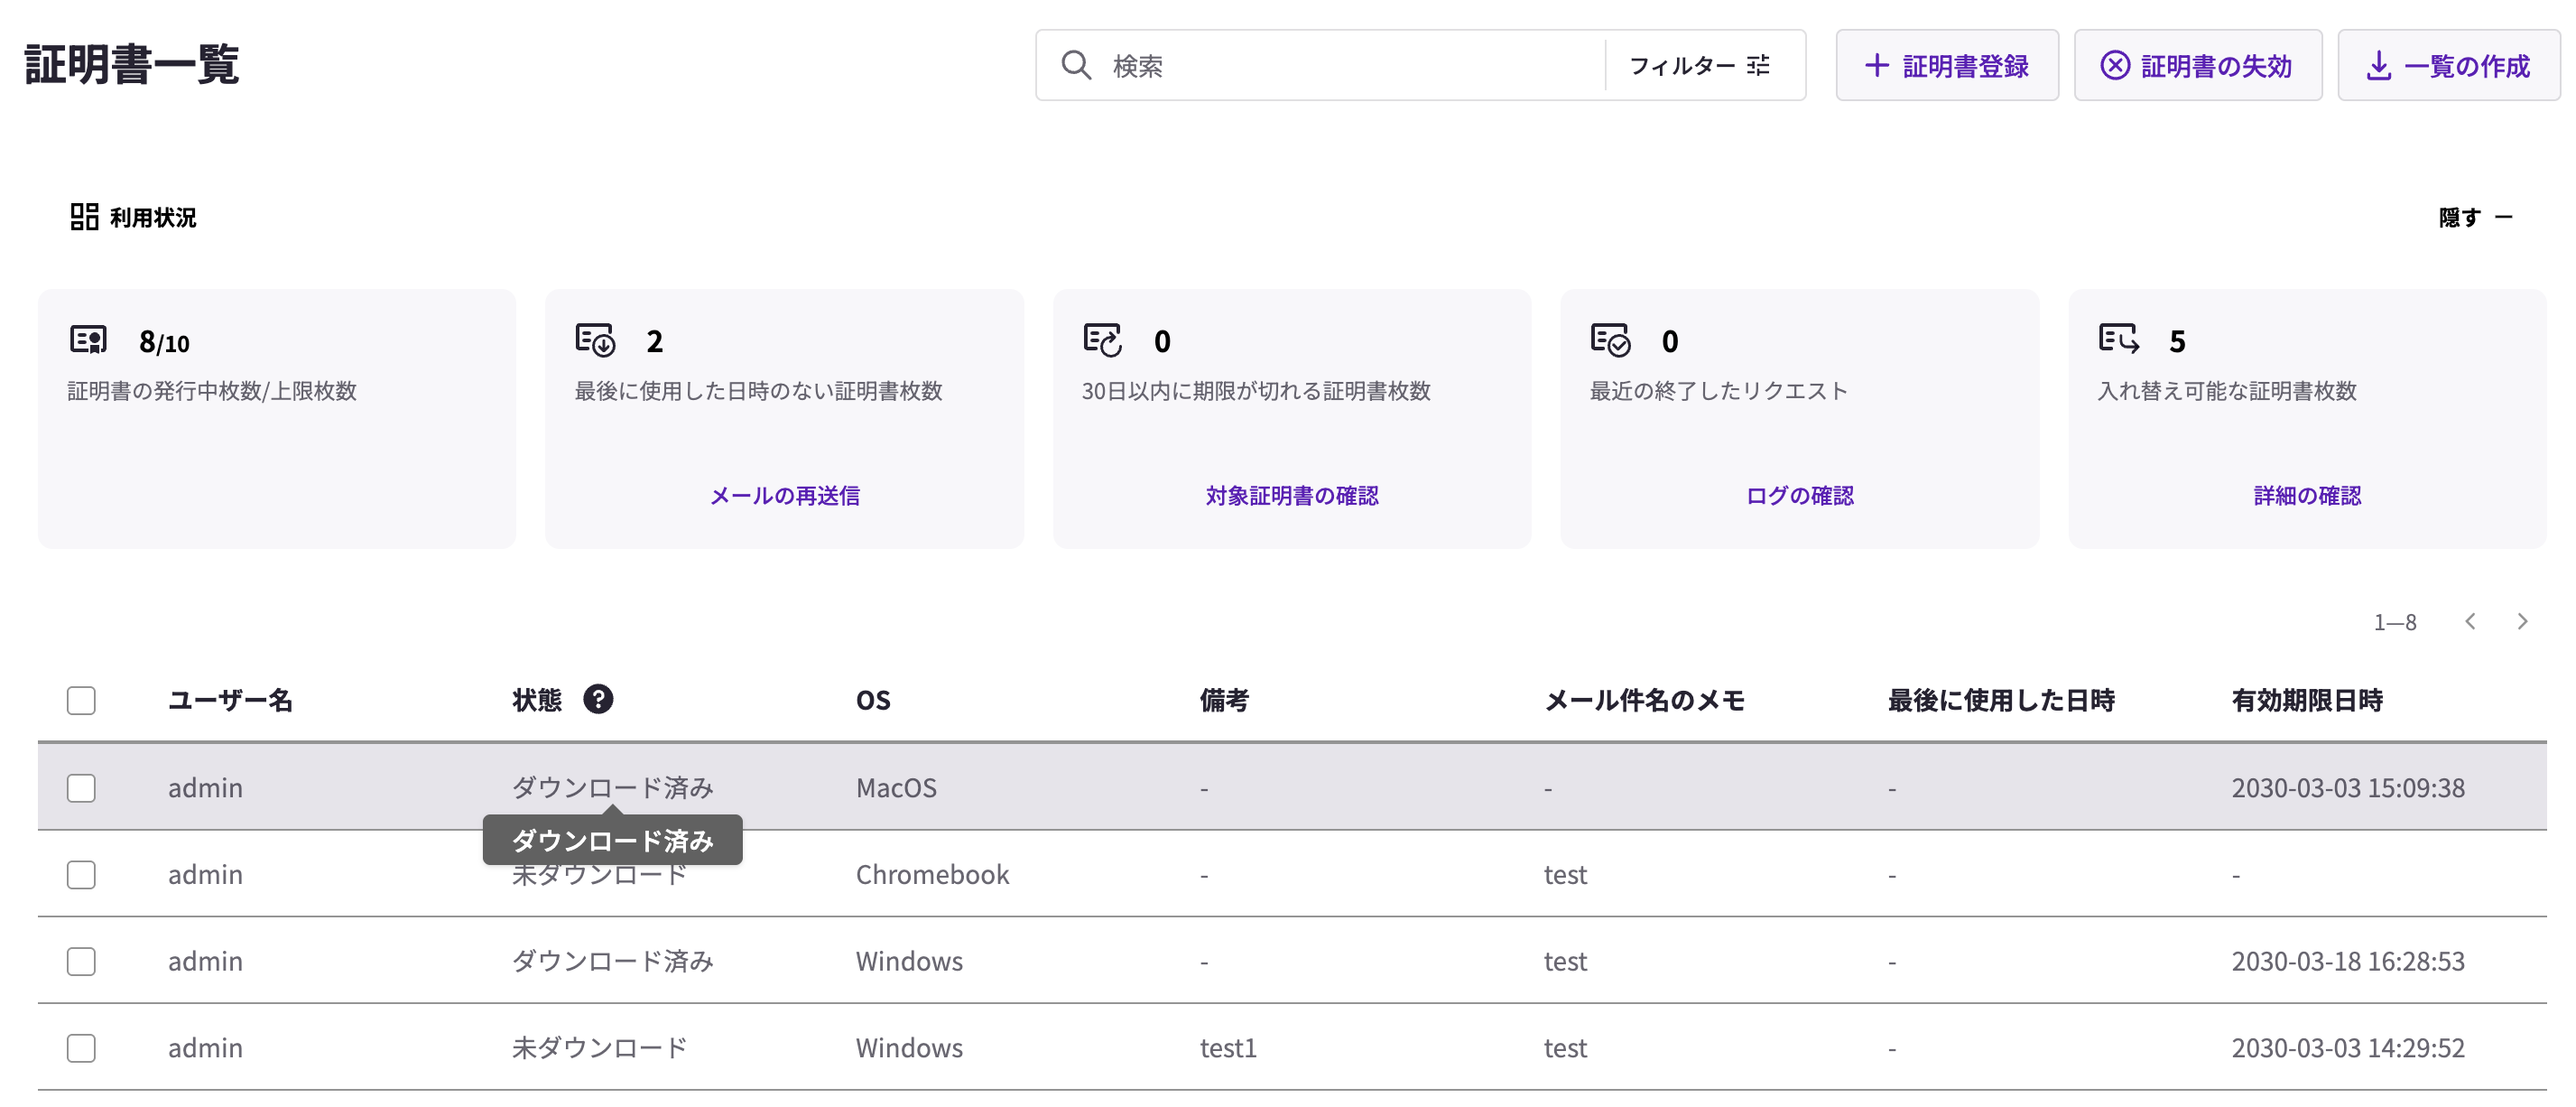Click the Chromebook cell
The width and height of the screenshot is (2576, 1107).
pyautogui.click(x=932, y=875)
